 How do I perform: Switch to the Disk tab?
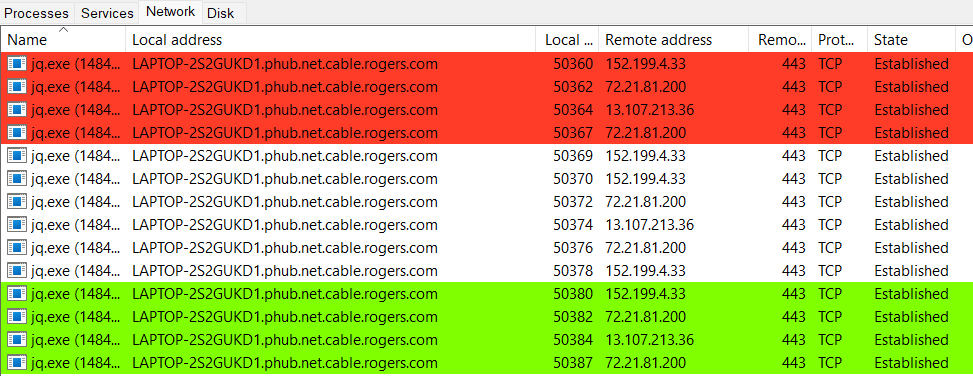click(x=221, y=12)
